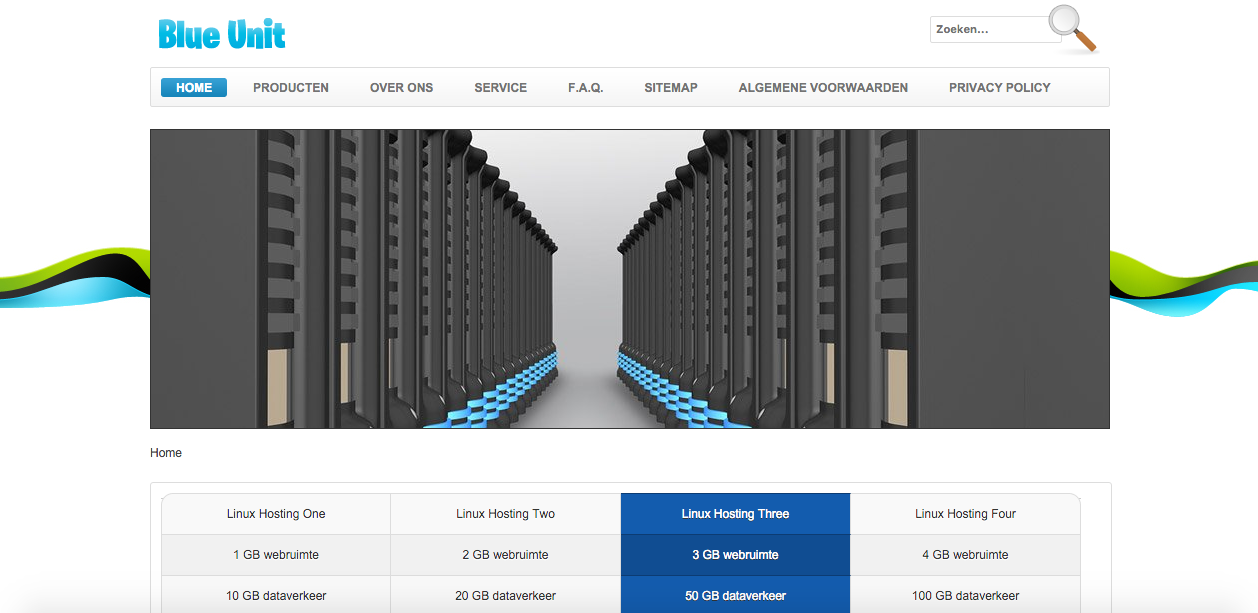1258x613 pixels.
Task: Click the 3 GB webruimte cell
Action: pos(735,555)
